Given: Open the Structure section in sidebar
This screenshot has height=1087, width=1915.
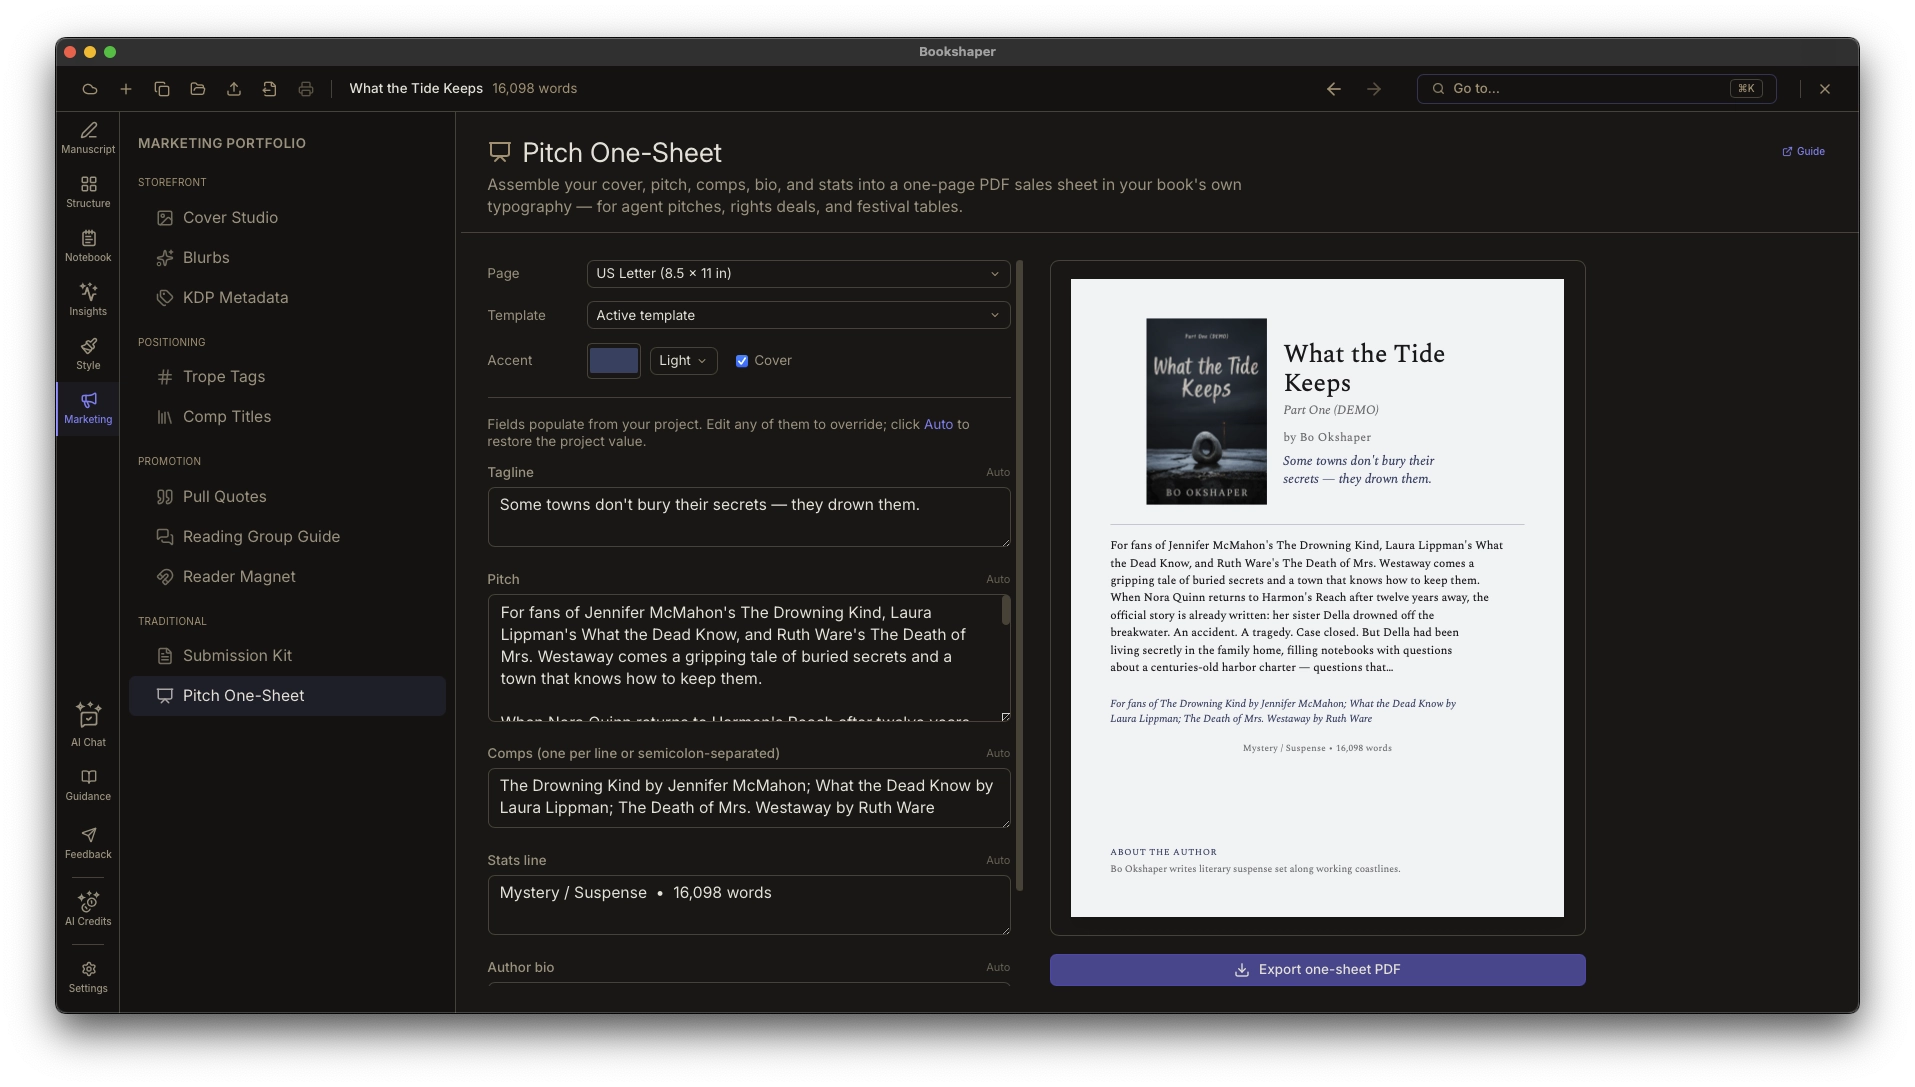Looking at the screenshot, I should pos(88,192).
